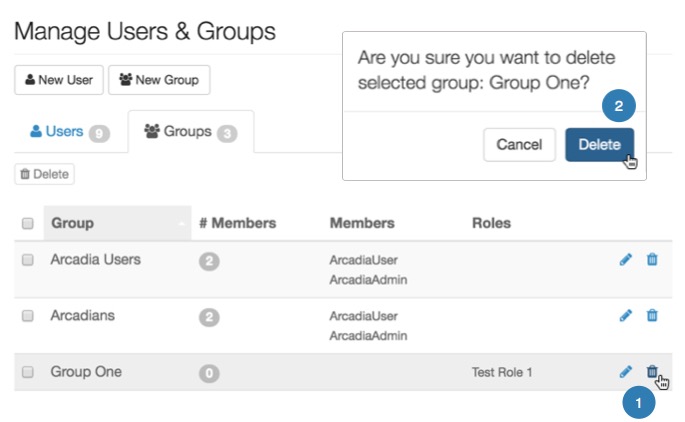Check the Group One row checkbox

pyautogui.click(x=28, y=372)
